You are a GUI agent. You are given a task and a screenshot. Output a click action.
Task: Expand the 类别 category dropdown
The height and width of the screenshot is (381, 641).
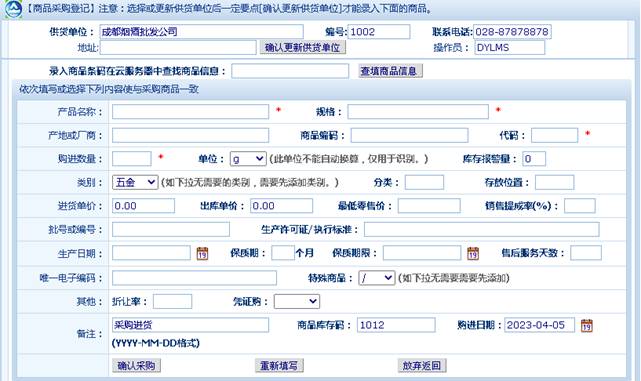click(135, 182)
